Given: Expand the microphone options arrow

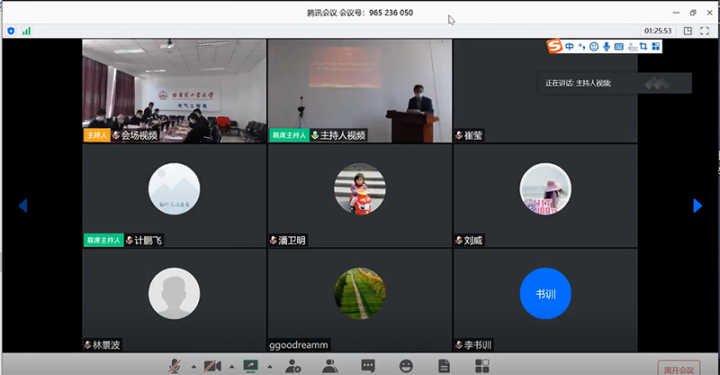Looking at the screenshot, I should [194, 366].
